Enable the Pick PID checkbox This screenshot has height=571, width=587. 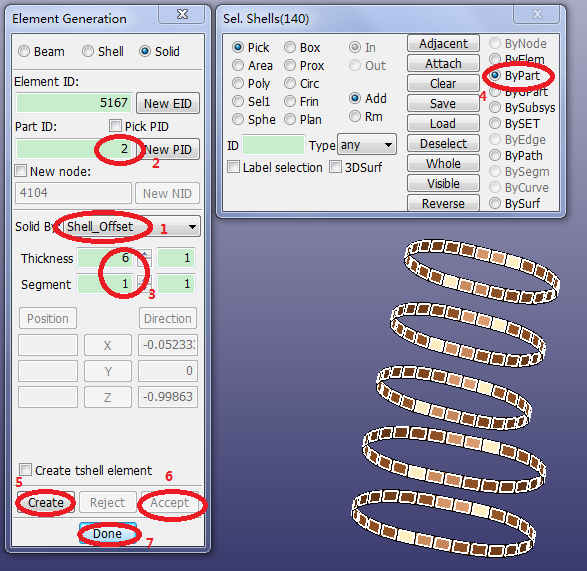pos(115,126)
